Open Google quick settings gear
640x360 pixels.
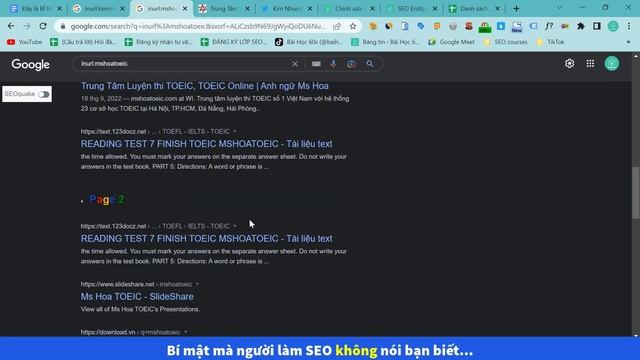pos(569,64)
